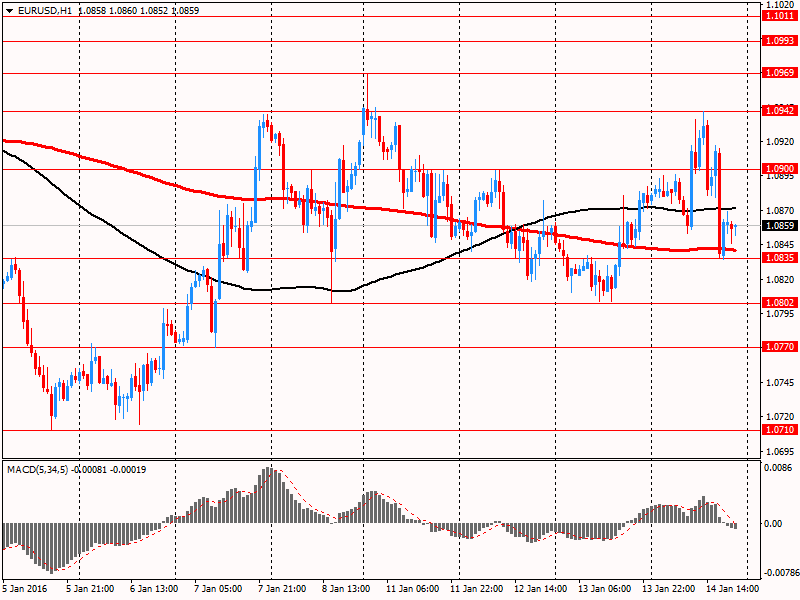This screenshot has width=800, height=600.
Task: Select the red 1.0900 price level label
Action: [779, 169]
